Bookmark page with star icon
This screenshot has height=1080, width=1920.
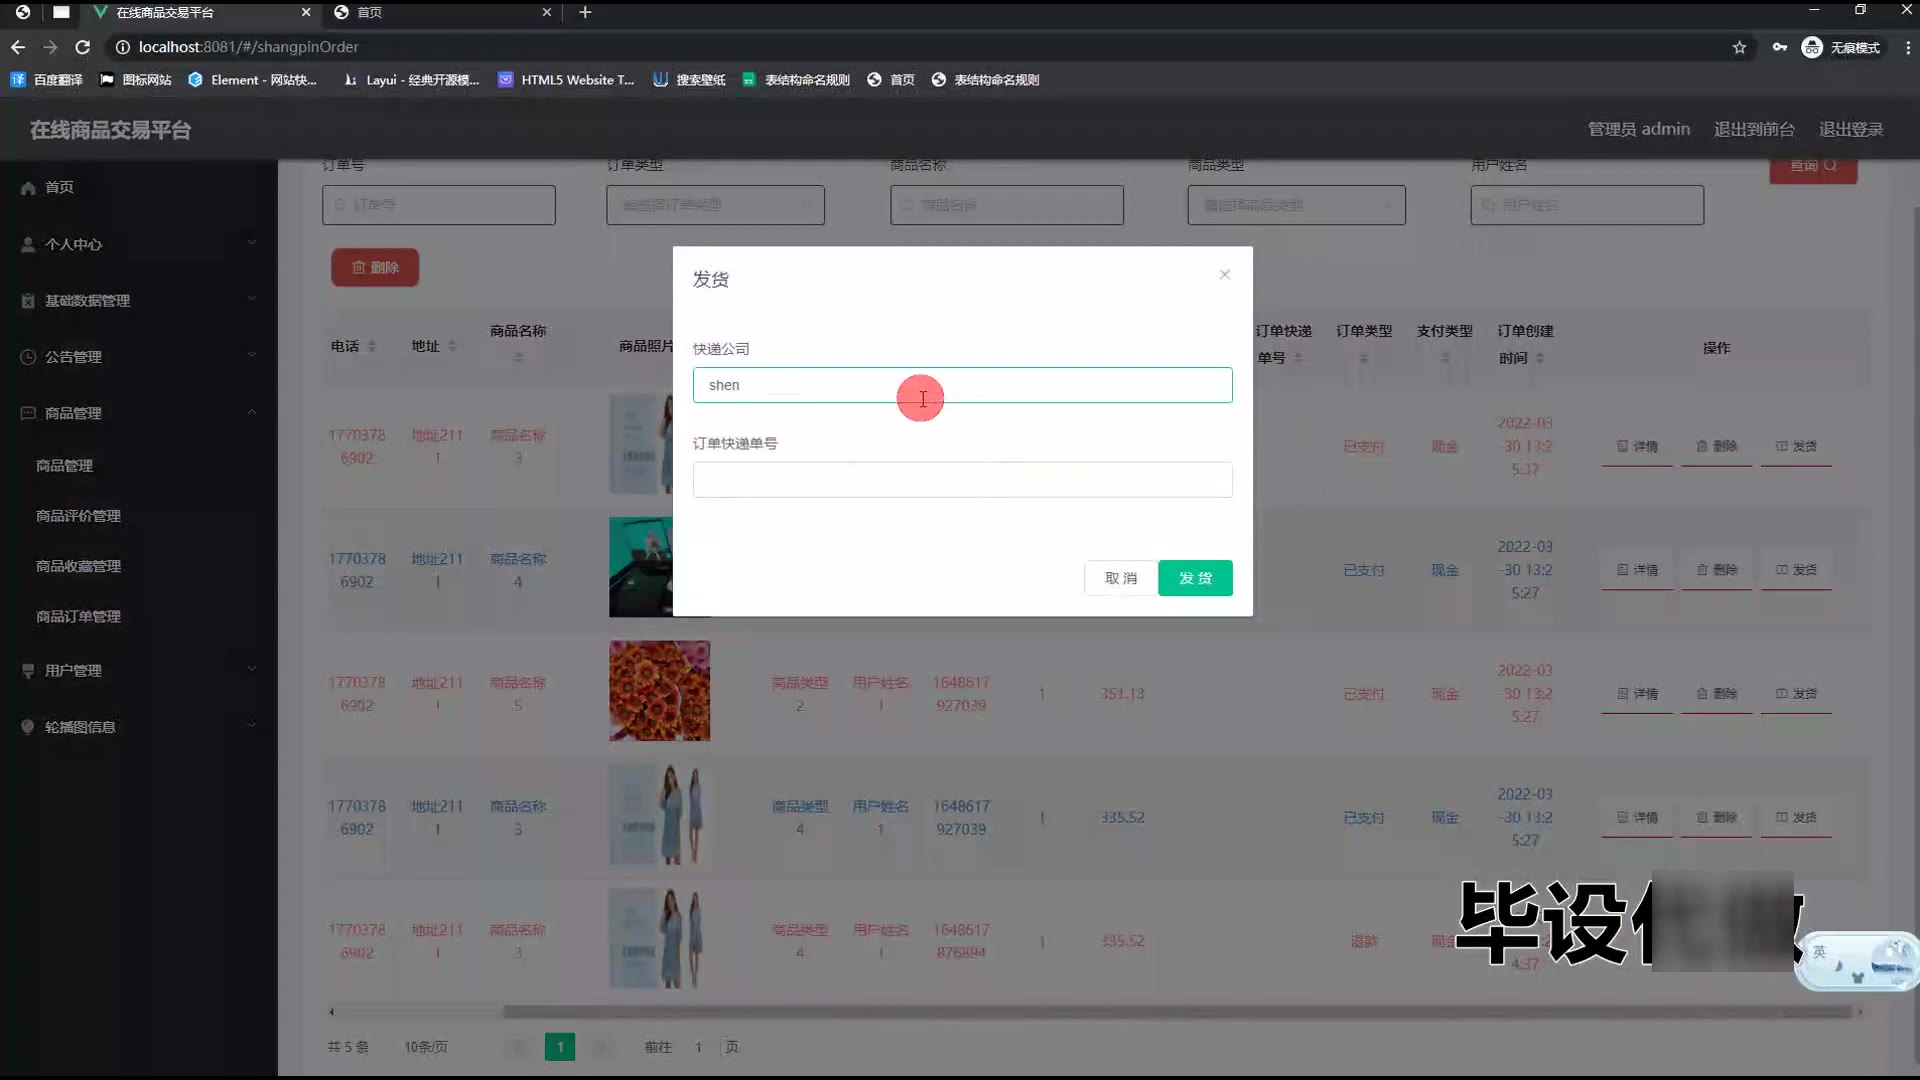1739,47
